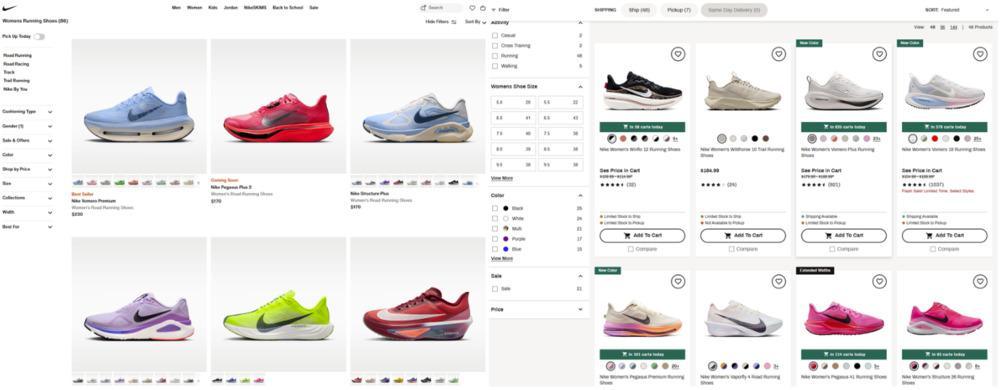Favorite the Winflo 12 Running Shoes
1000x390 pixels.
[677, 54]
